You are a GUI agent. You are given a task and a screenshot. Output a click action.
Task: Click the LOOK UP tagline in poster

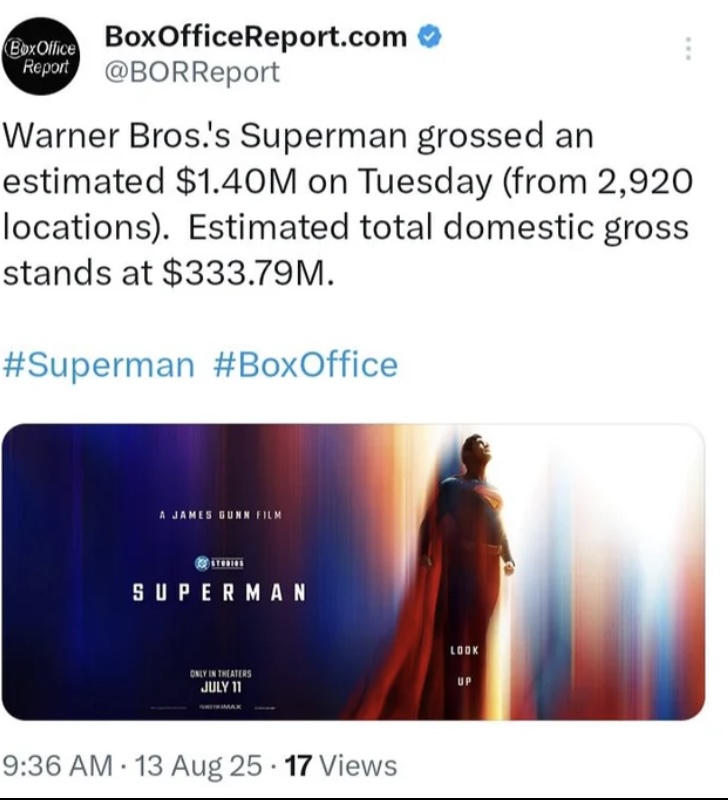coord(464,665)
